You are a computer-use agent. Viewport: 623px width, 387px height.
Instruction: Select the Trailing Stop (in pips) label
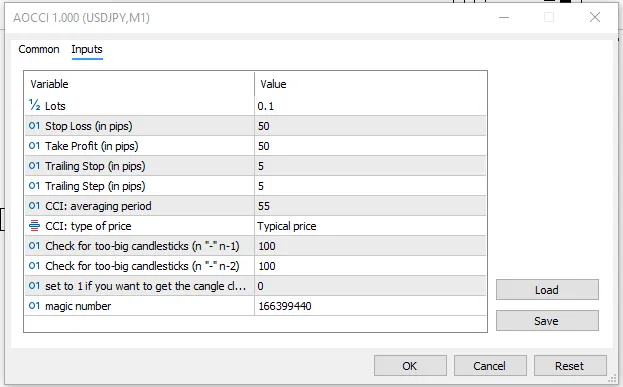pos(95,166)
